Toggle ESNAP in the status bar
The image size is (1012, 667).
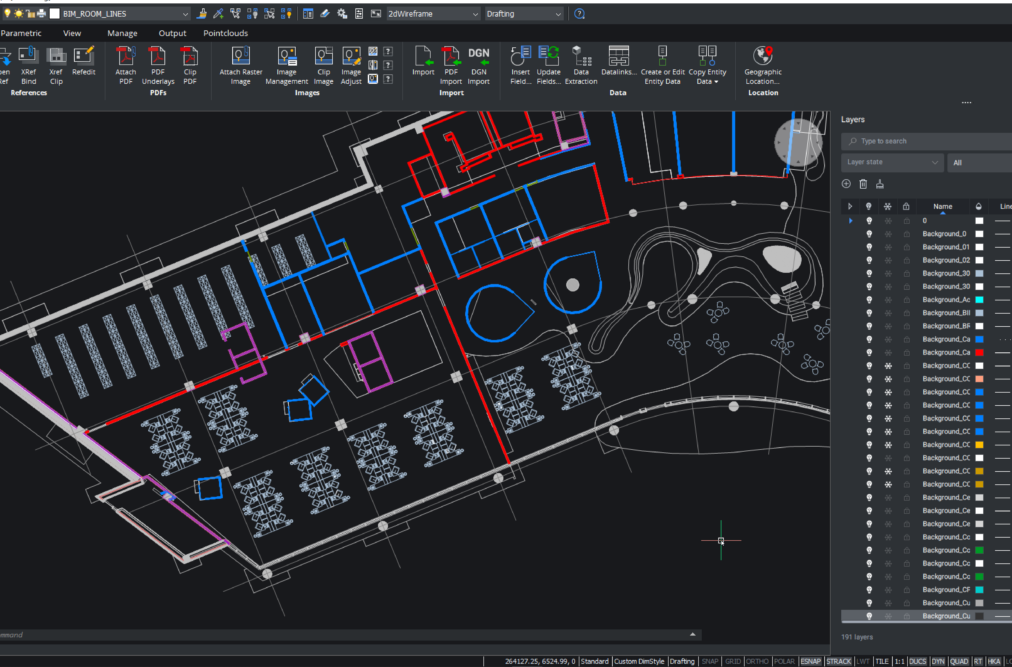tap(811, 661)
